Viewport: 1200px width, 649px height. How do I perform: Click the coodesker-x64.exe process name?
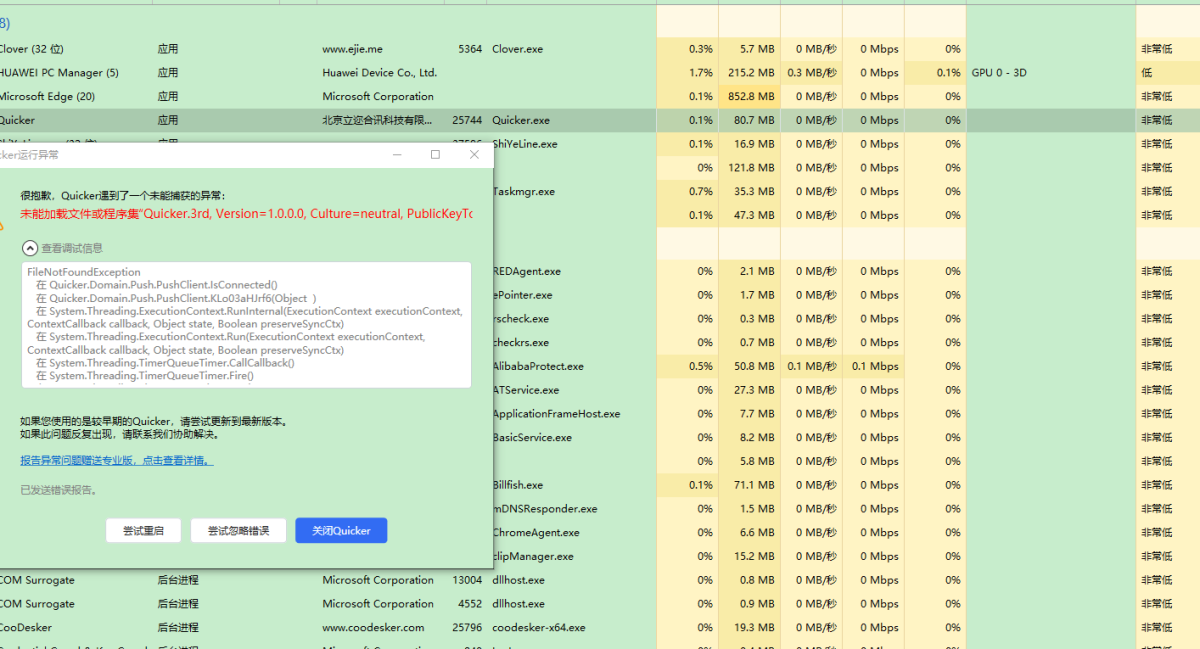[539, 628]
